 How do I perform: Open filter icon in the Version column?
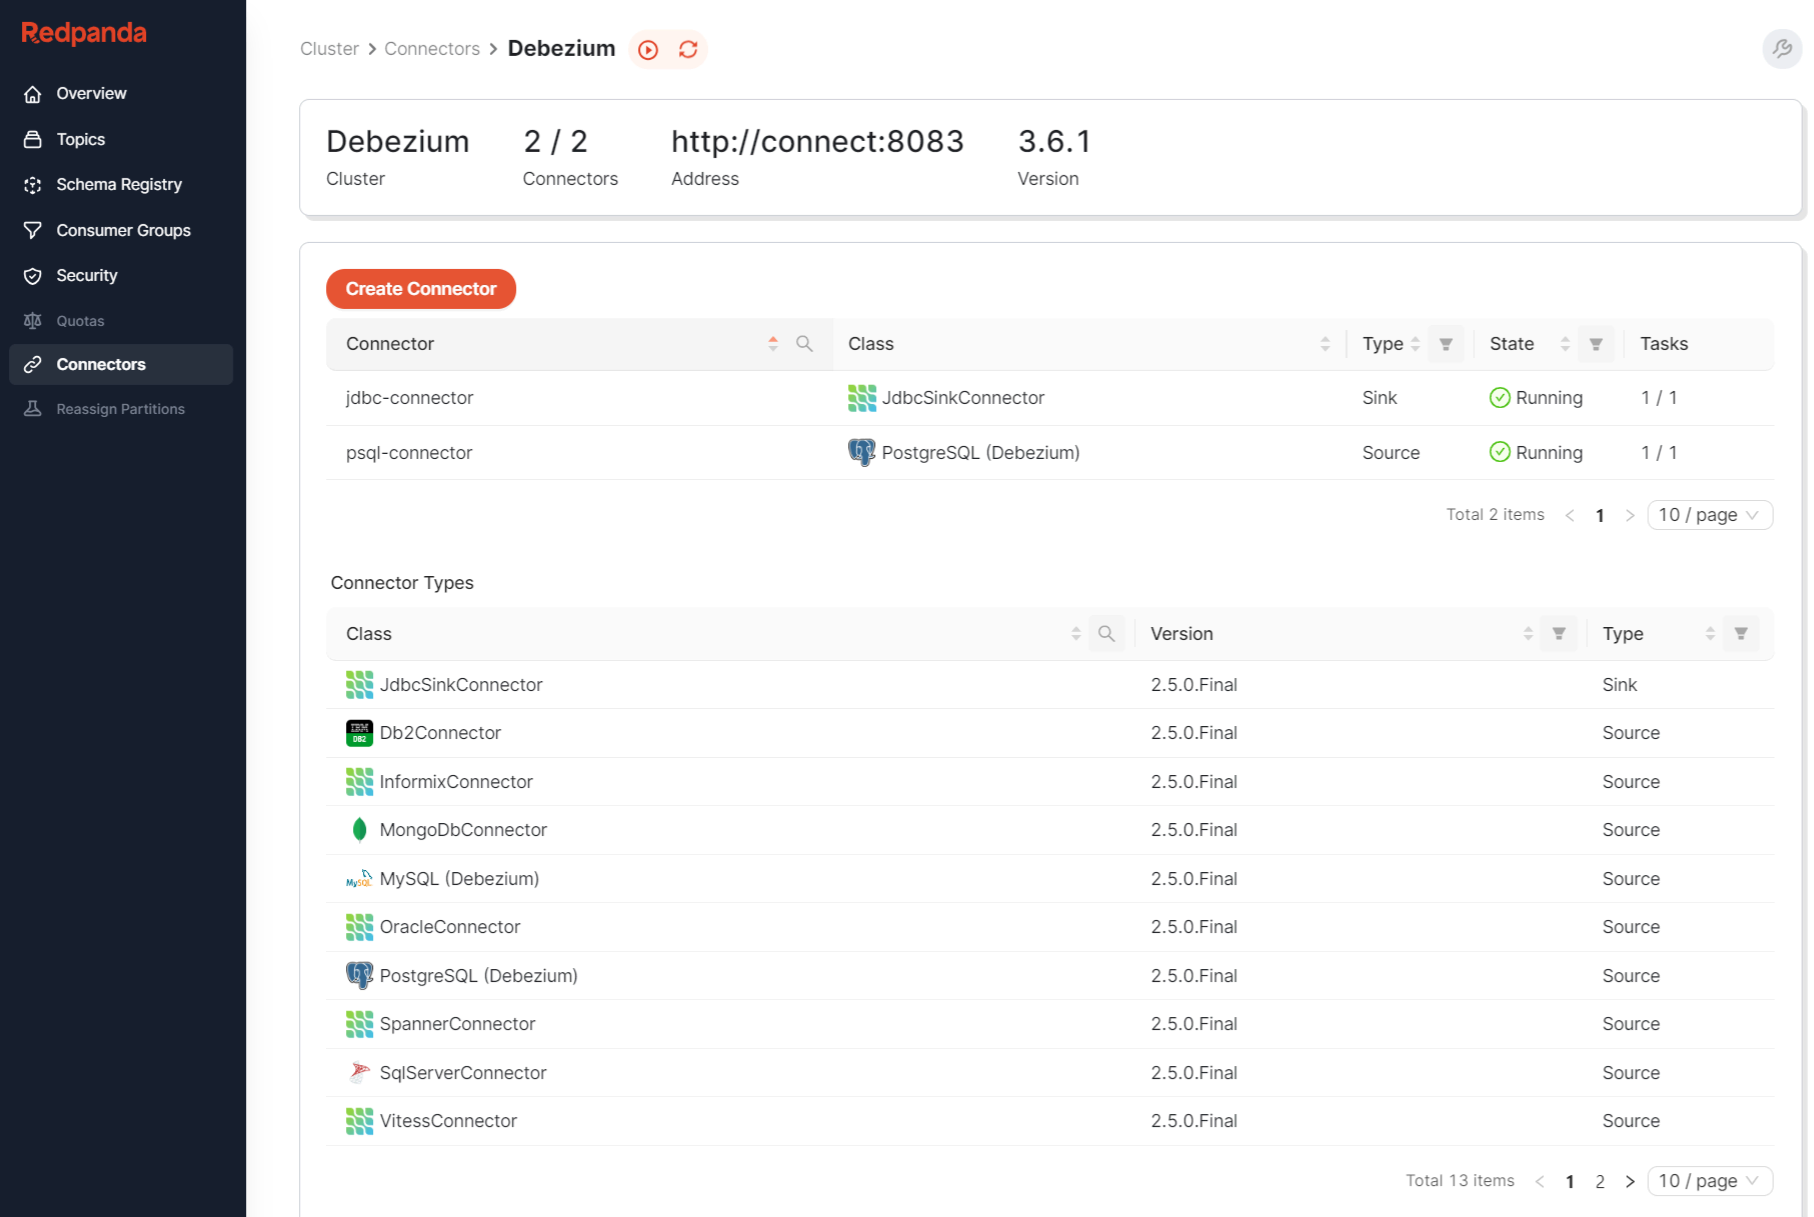coord(1559,634)
